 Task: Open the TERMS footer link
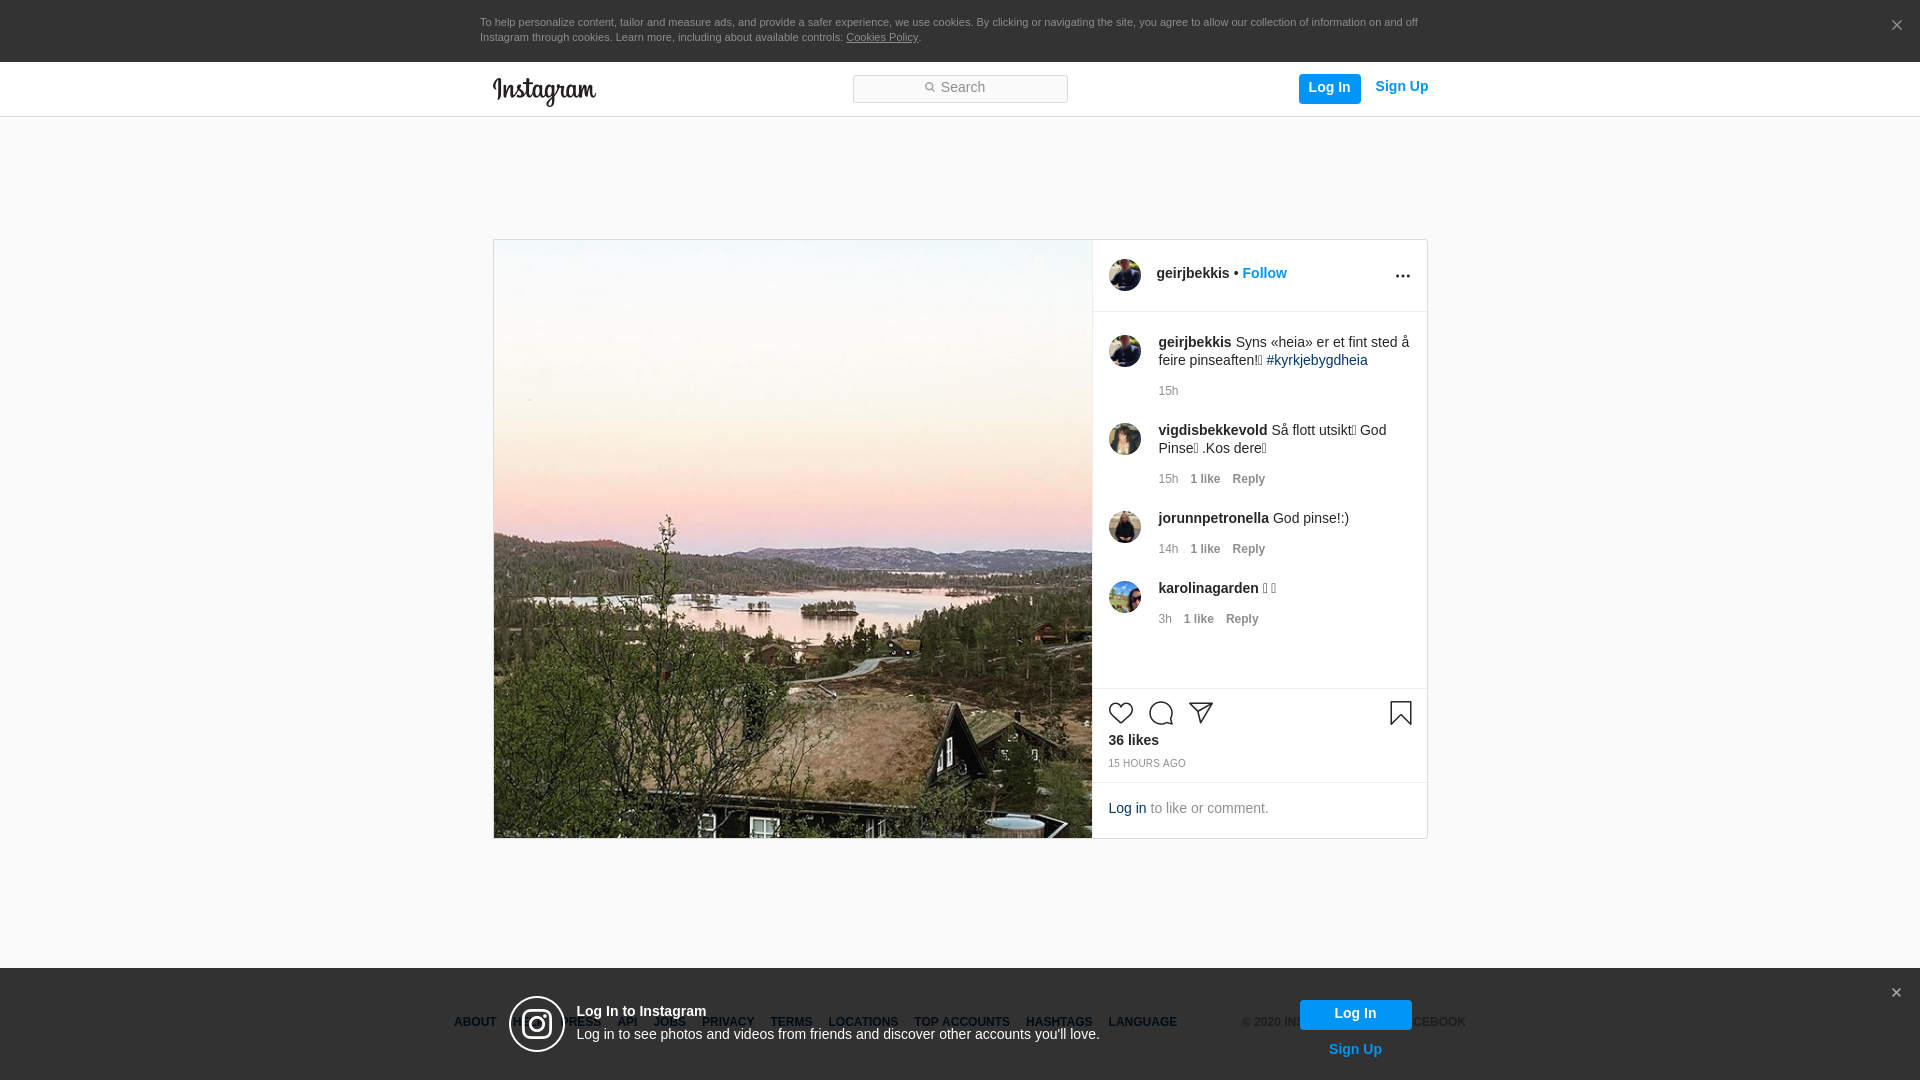point(790,1022)
